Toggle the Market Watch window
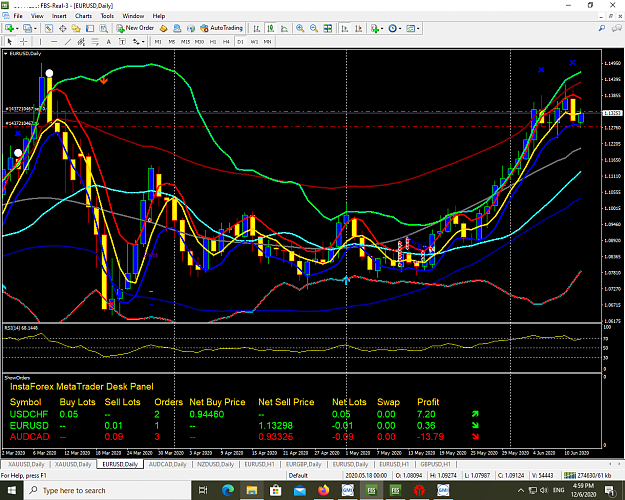The width and height of the screenshot is (625, 500). pyautogui.click(x=49, y=28)
